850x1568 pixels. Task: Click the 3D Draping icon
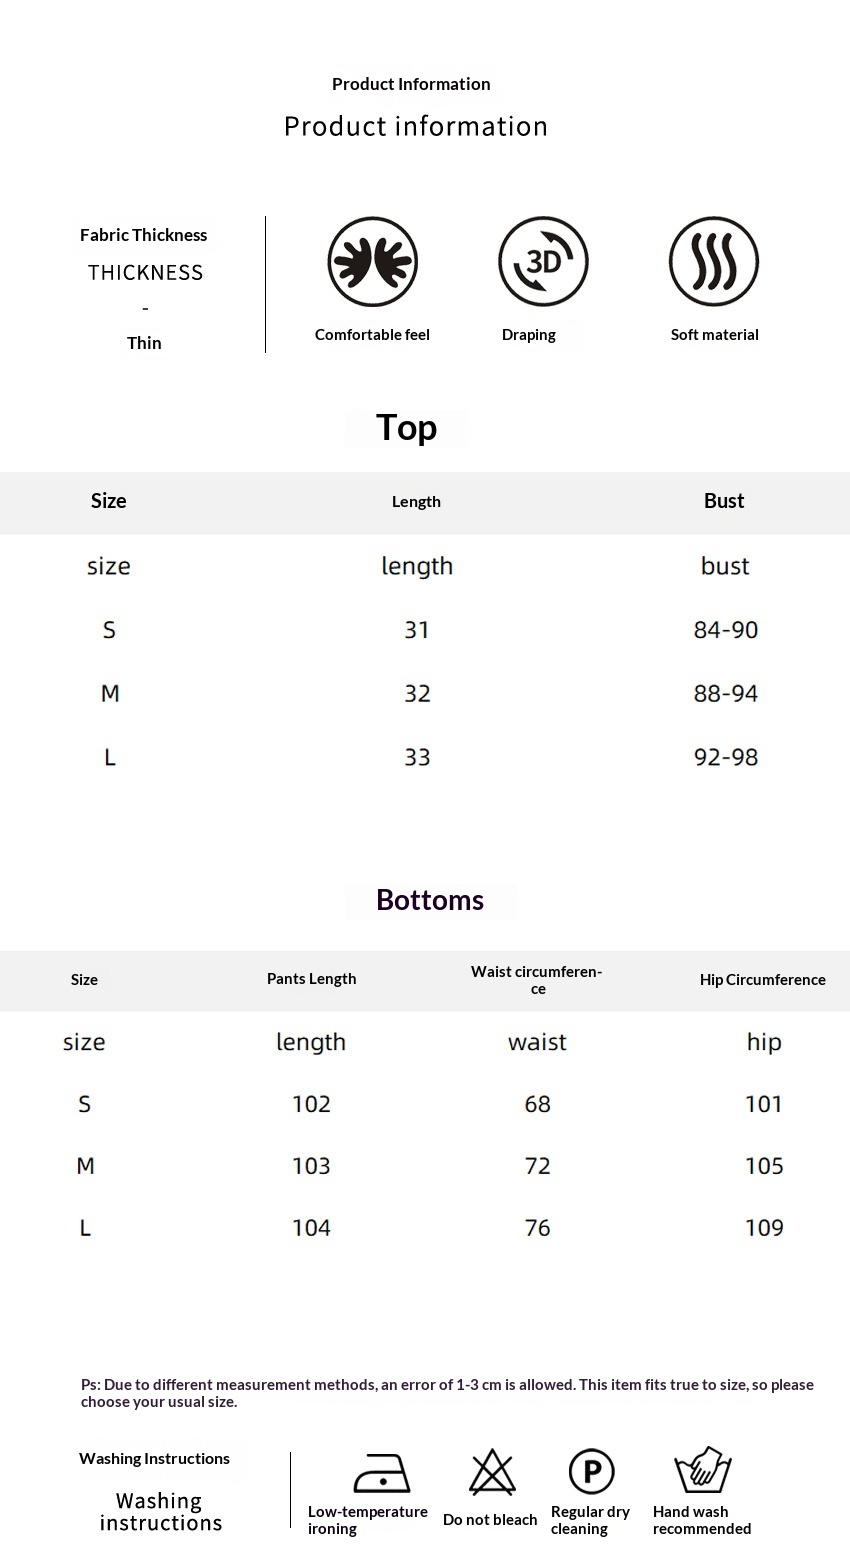click(543, 262)
